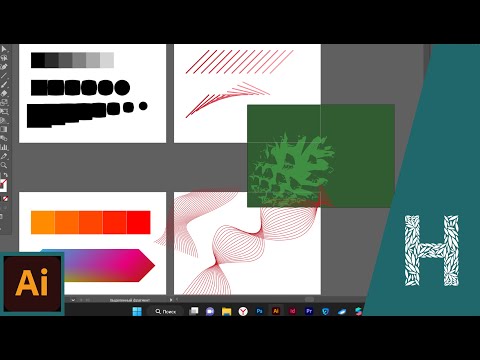Click the fill and stroke color box
The width and height of the screenshot is (480, 360).
pyautogui.click(x=3, y=185)
